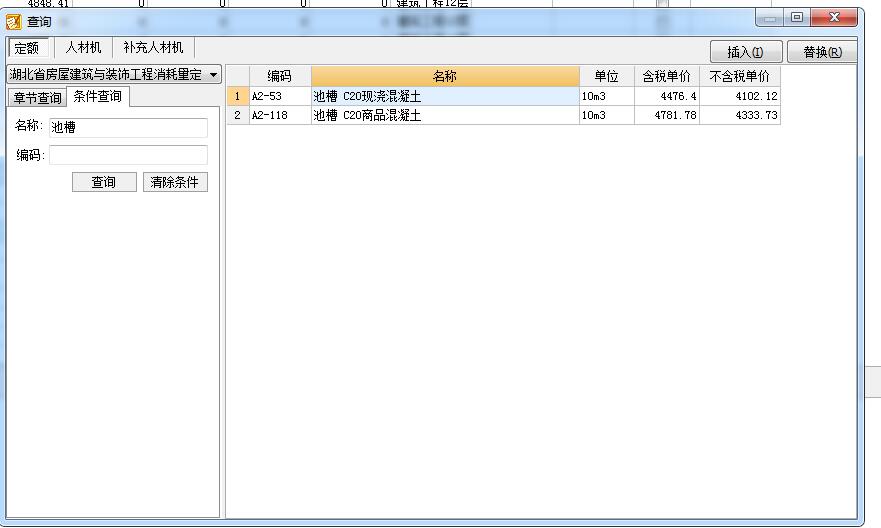Click the 查询 window app icon
The width and height of the screenshot is (881, 528).
[13, 22]
